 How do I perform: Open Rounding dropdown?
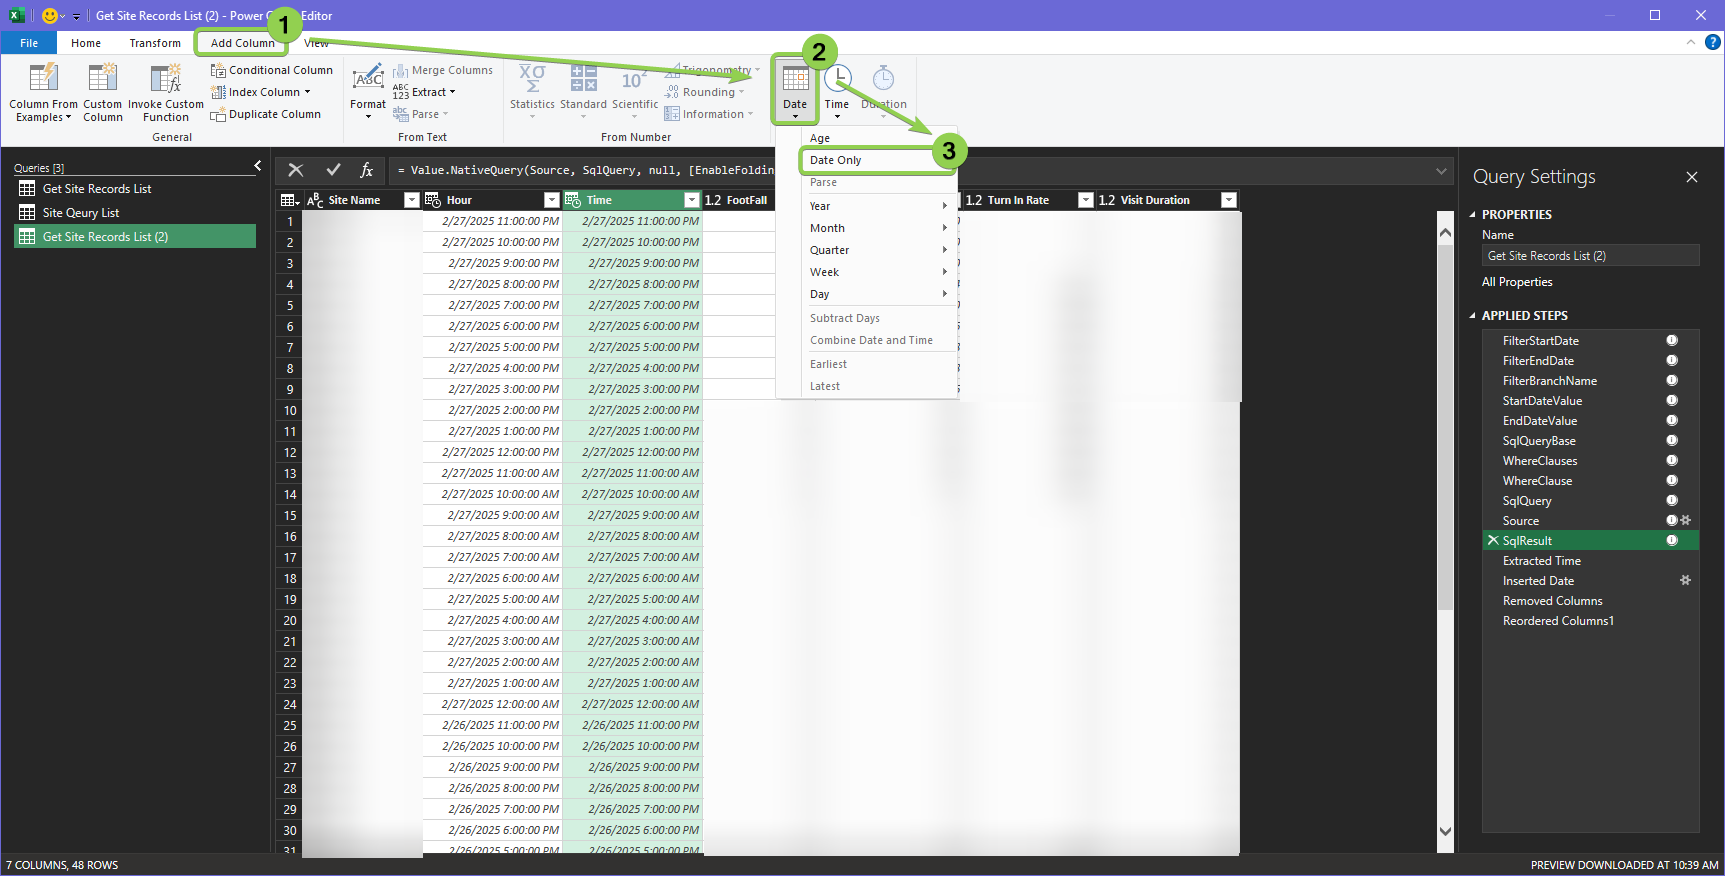[705, 92]
